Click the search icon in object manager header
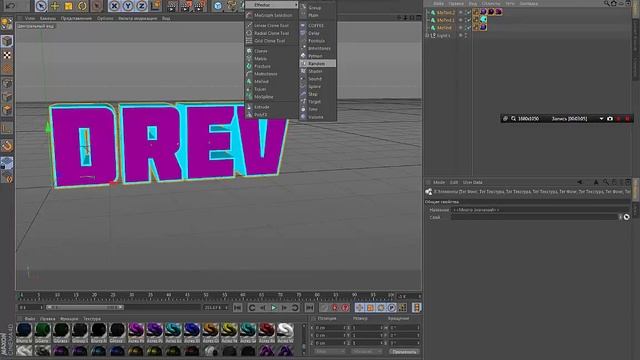This screenshot has width=640, height=360. (x=607, y=3)
